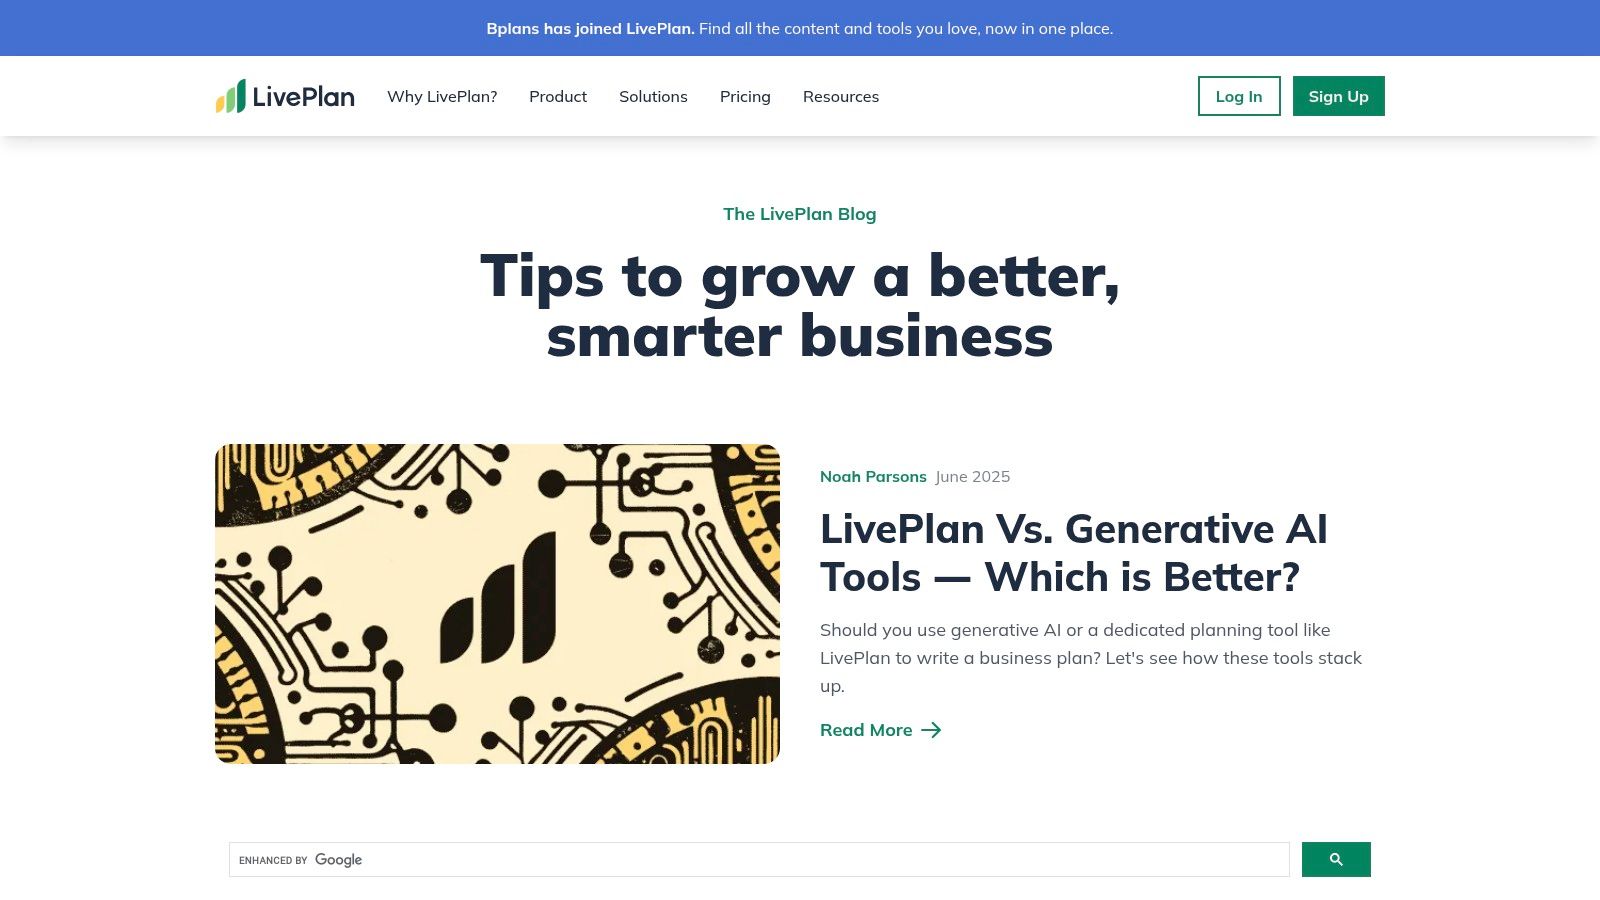The height and width of the screenshot is (900, 1600).
Task: Select Pricing in the navigation
Action: (744, 96)
